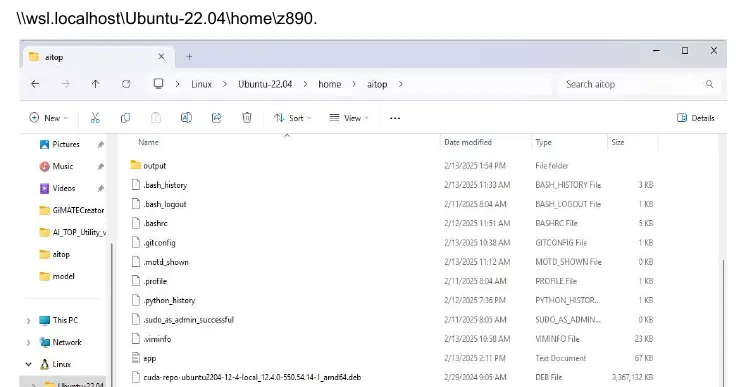740x387 pixels.
Task: Collapse the Linux tree node
Action: point(28,364)
